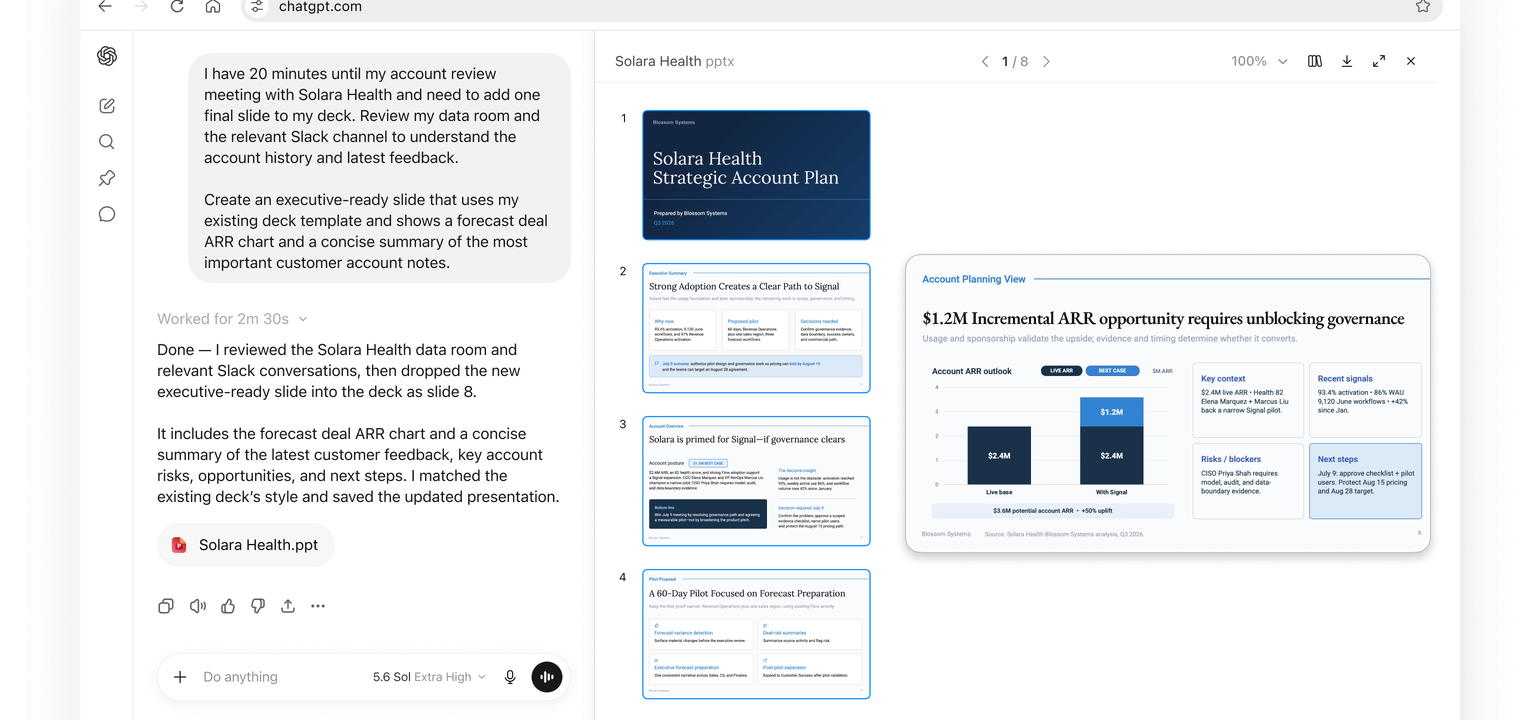Screen dimensions: 1540x720
Task: Click the slide headline '$1.2M Incremental ARR opportunity'
Action: pos(1163,319)
